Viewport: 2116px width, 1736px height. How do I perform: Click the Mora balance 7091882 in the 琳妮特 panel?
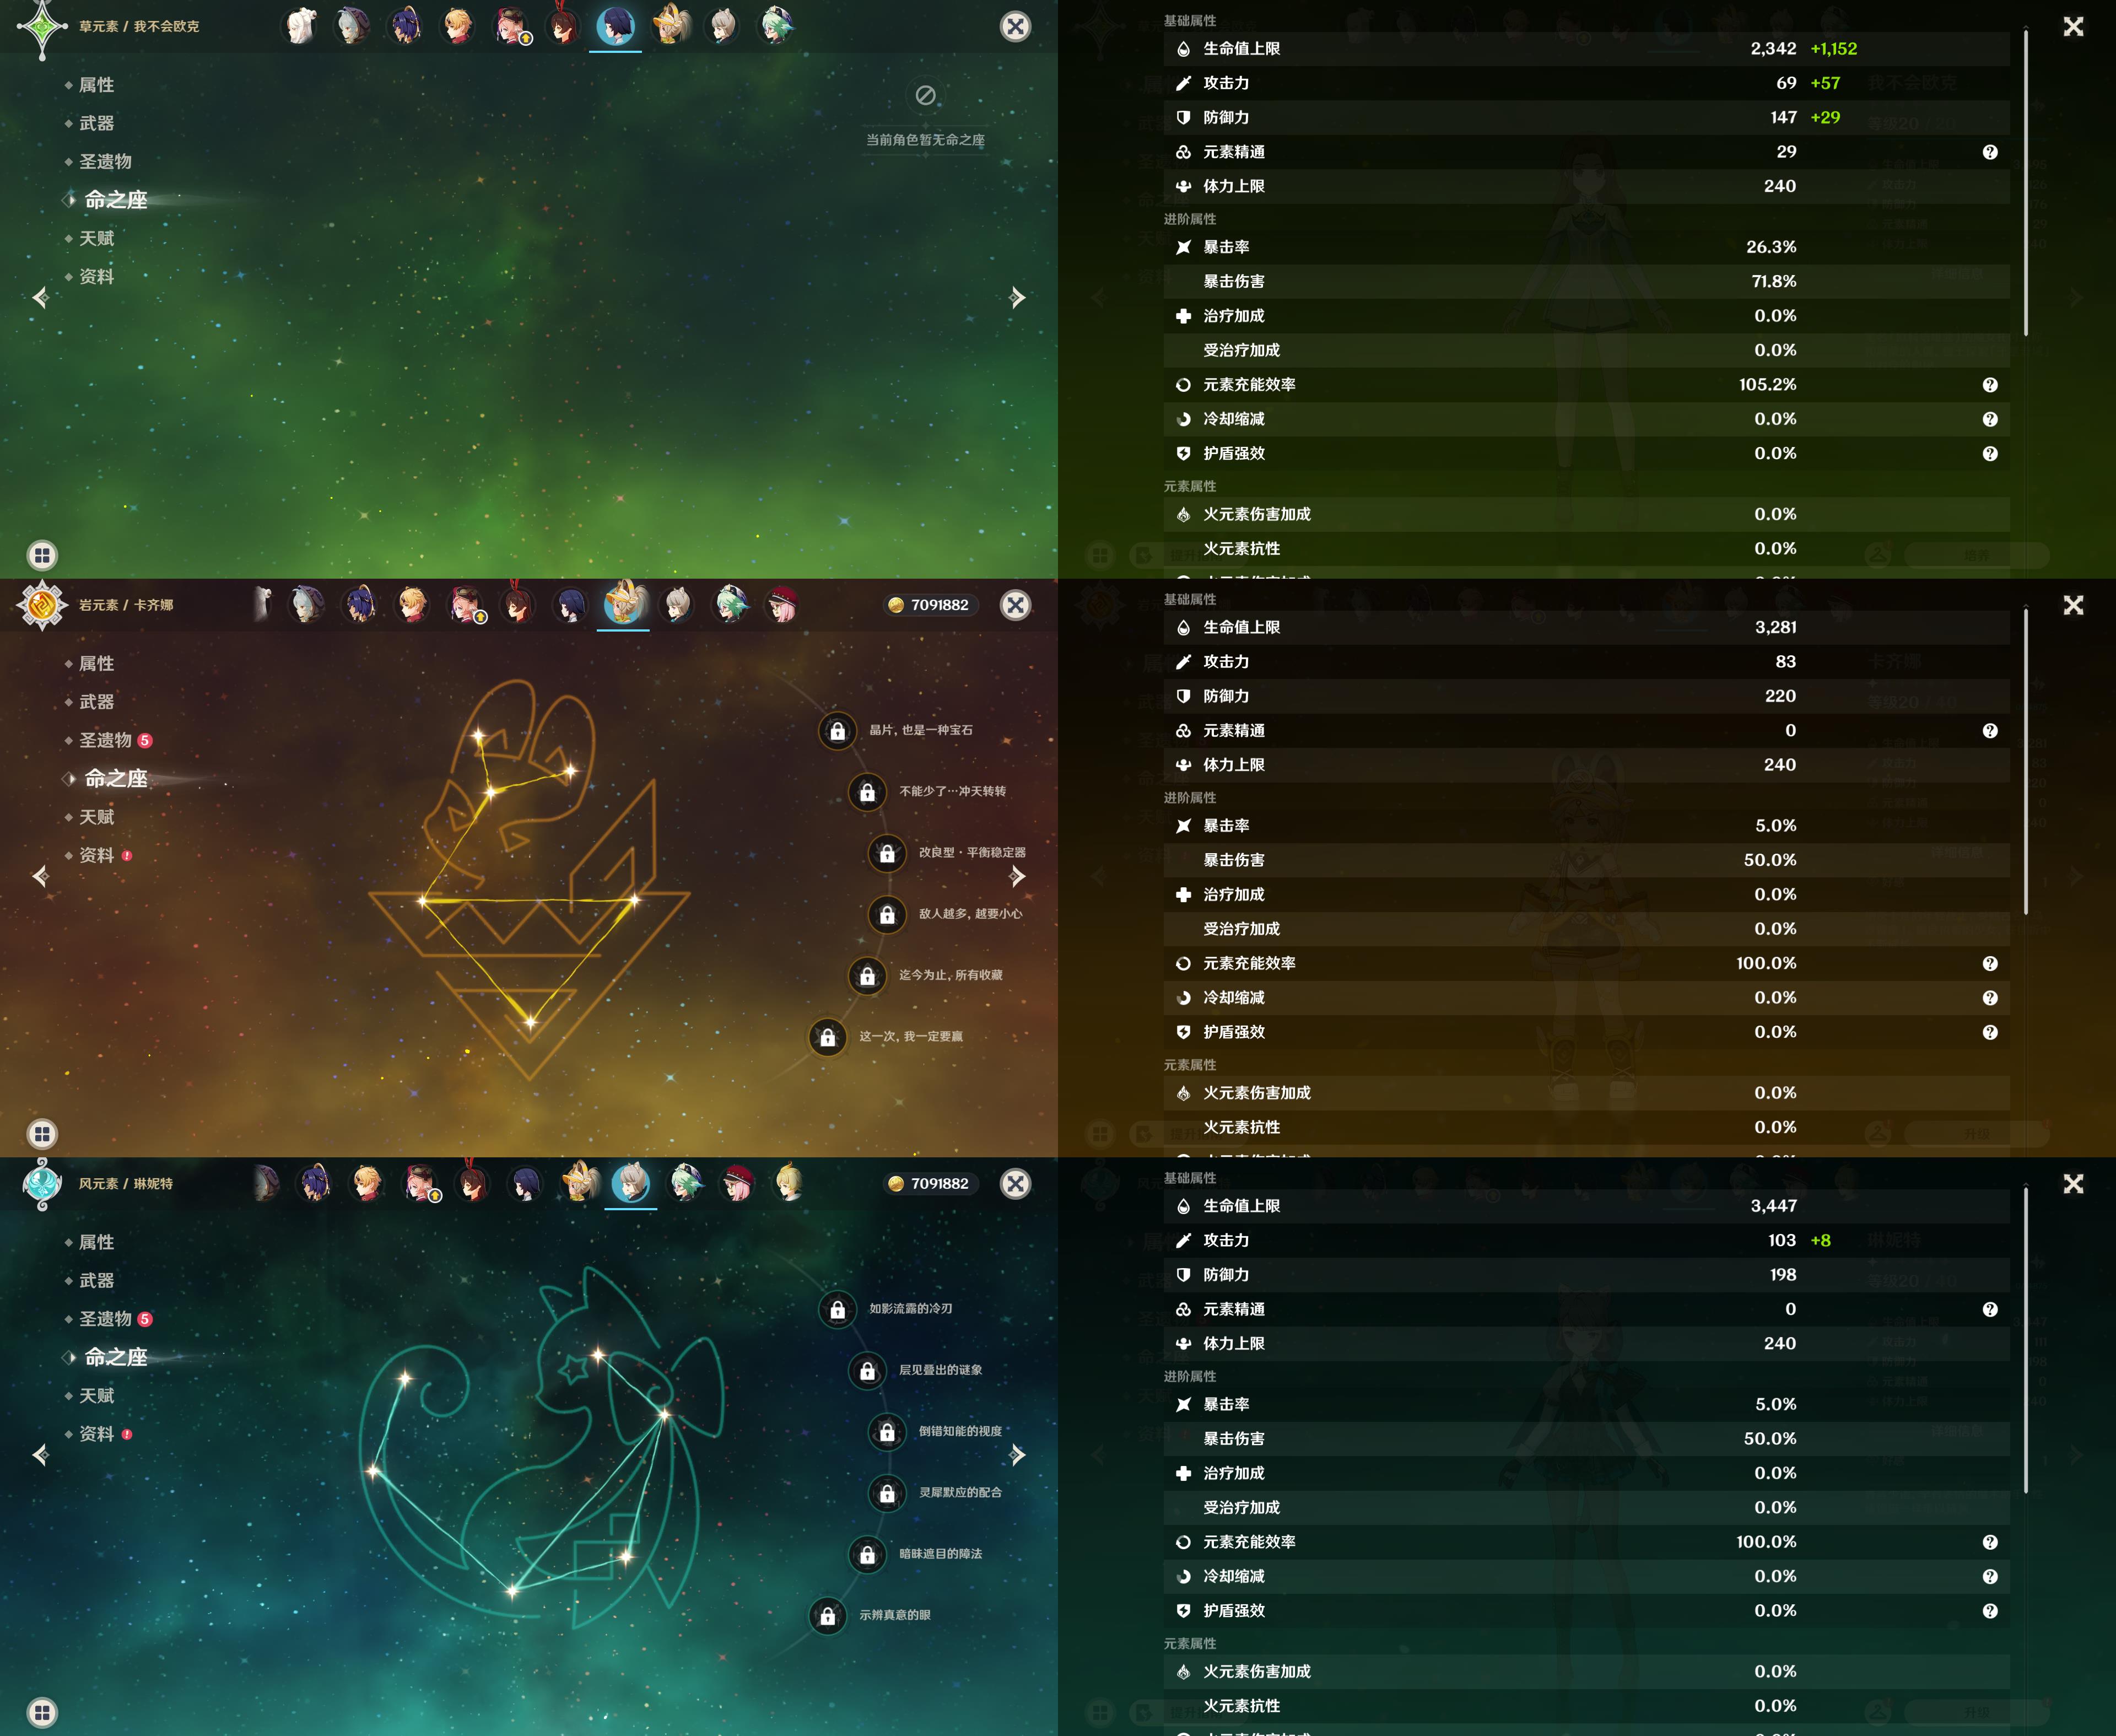click(929, 1184)
